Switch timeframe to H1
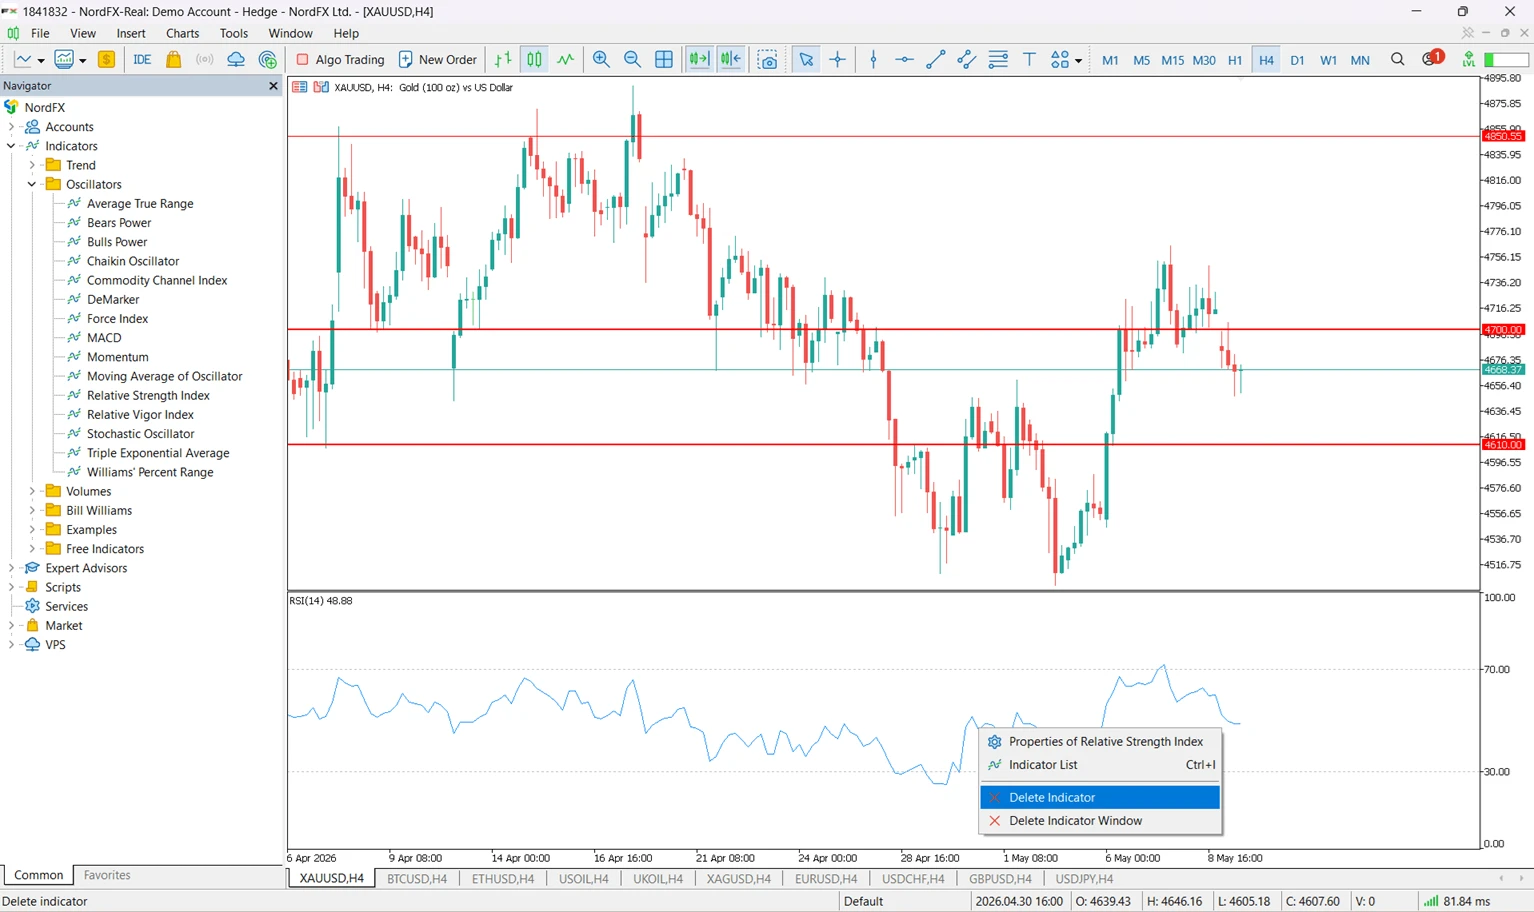This screenshot has height=912, width=1534. (x=1235, y=60)
